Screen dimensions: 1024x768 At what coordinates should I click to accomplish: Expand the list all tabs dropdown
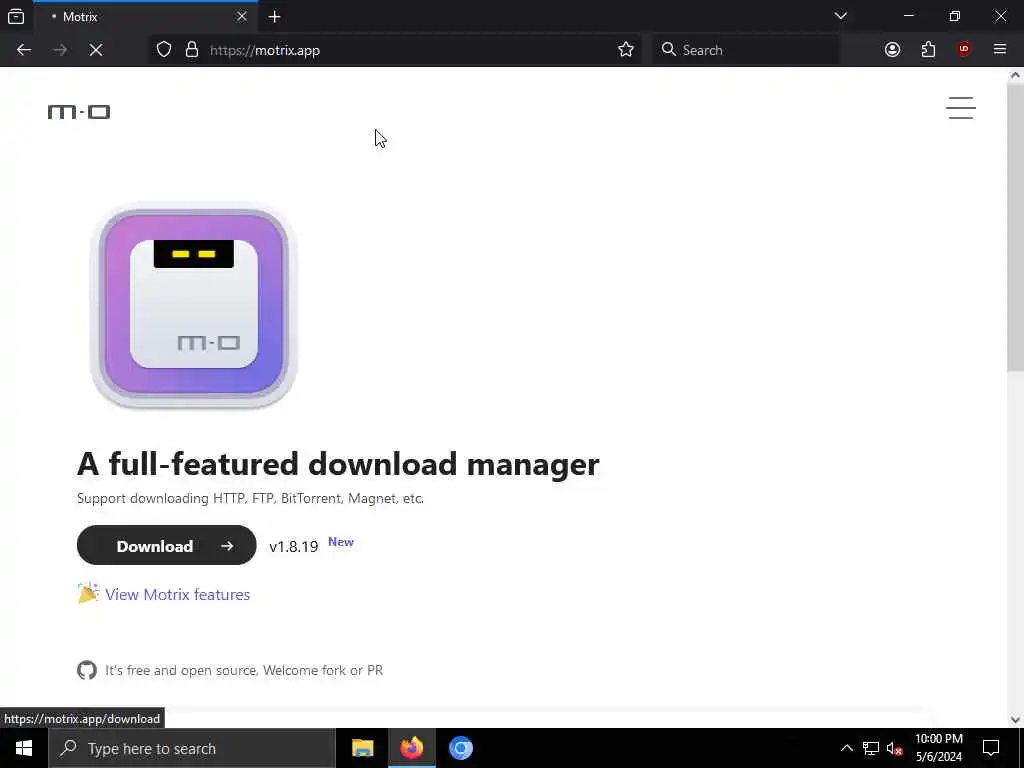tap(841, 16)
